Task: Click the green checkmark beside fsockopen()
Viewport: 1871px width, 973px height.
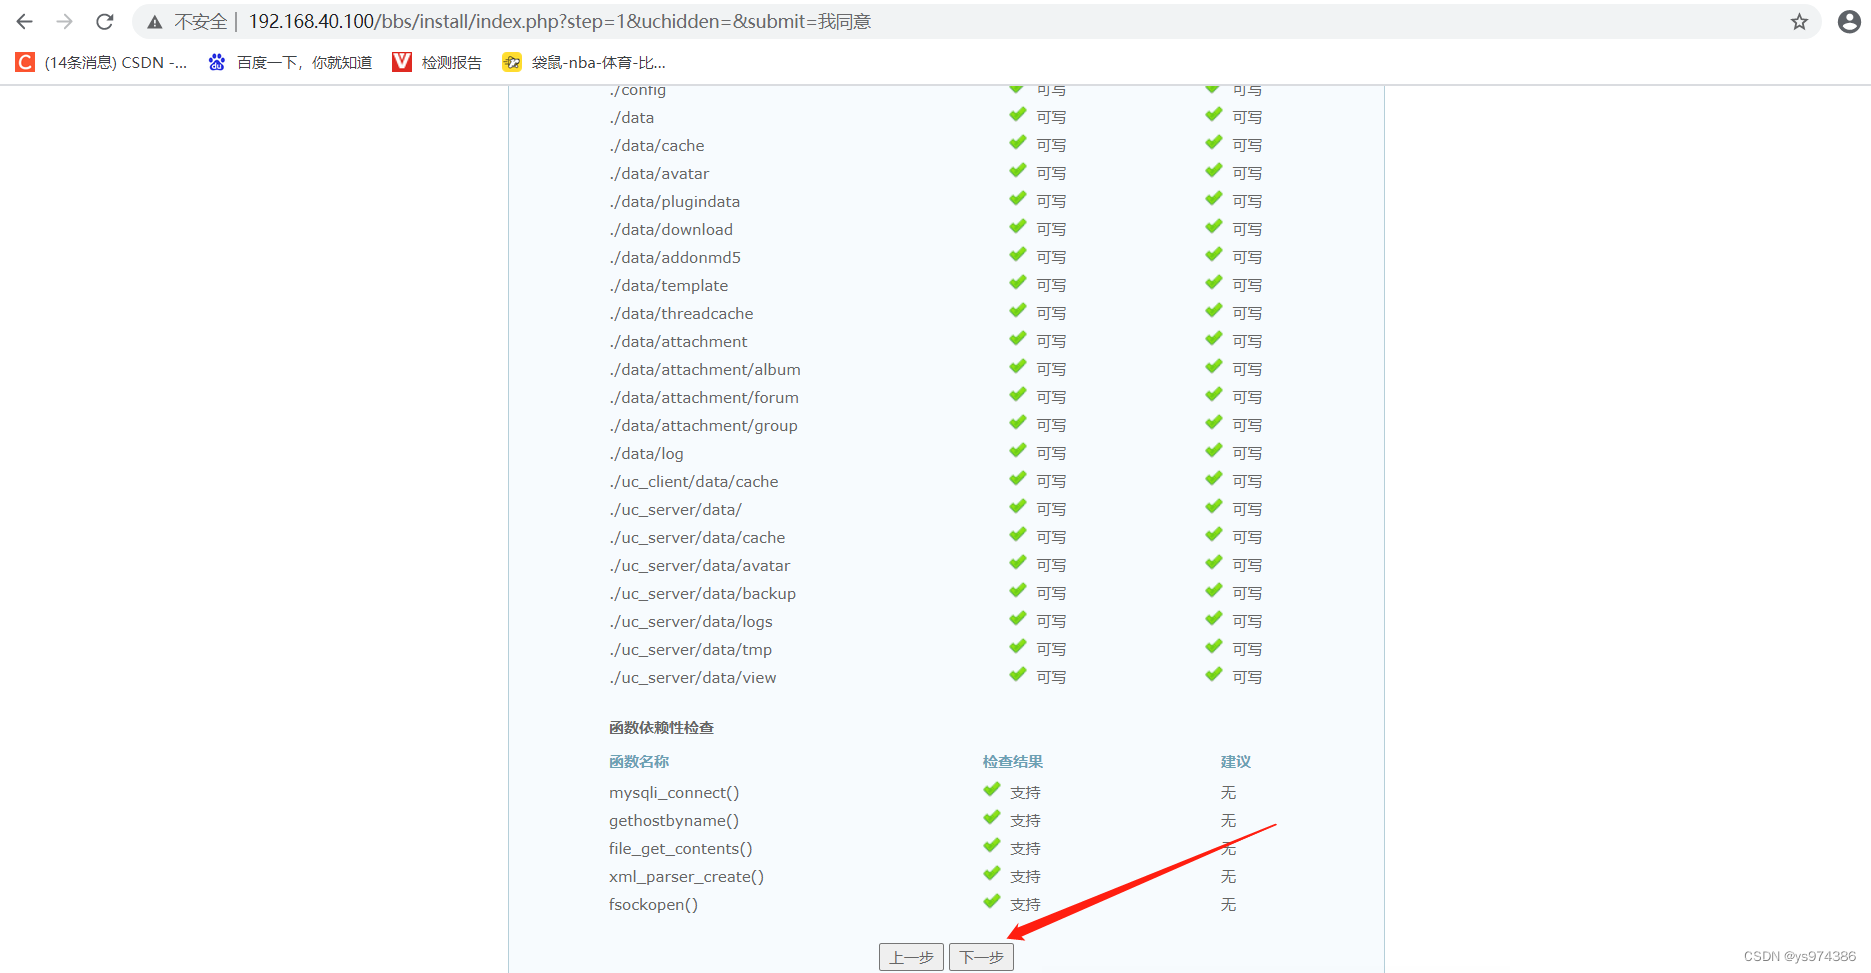Action: pyautogui.click(x=992, y=902)
